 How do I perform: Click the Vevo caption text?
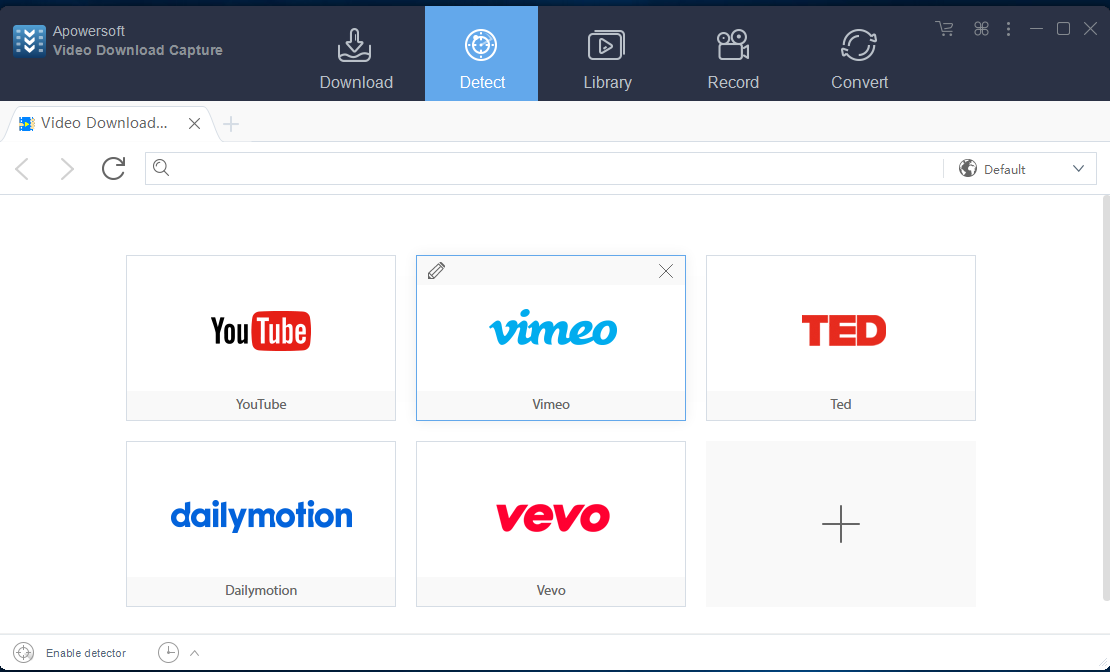(551, 591)
